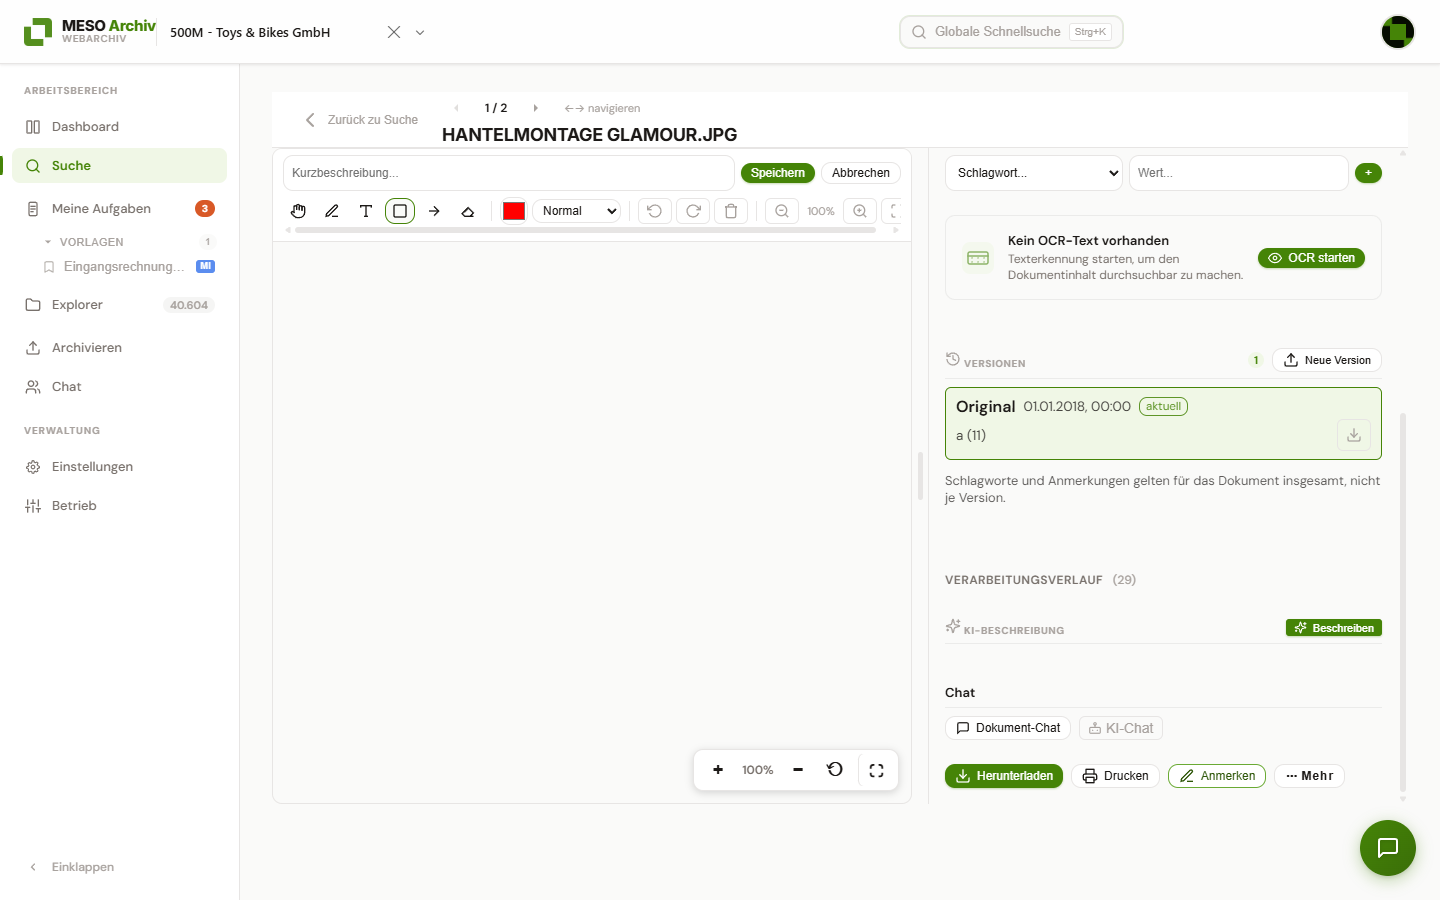Open the archive selector dropdown chevron
The height and width of the screenshot is (900, 1440).
(420, 32)
